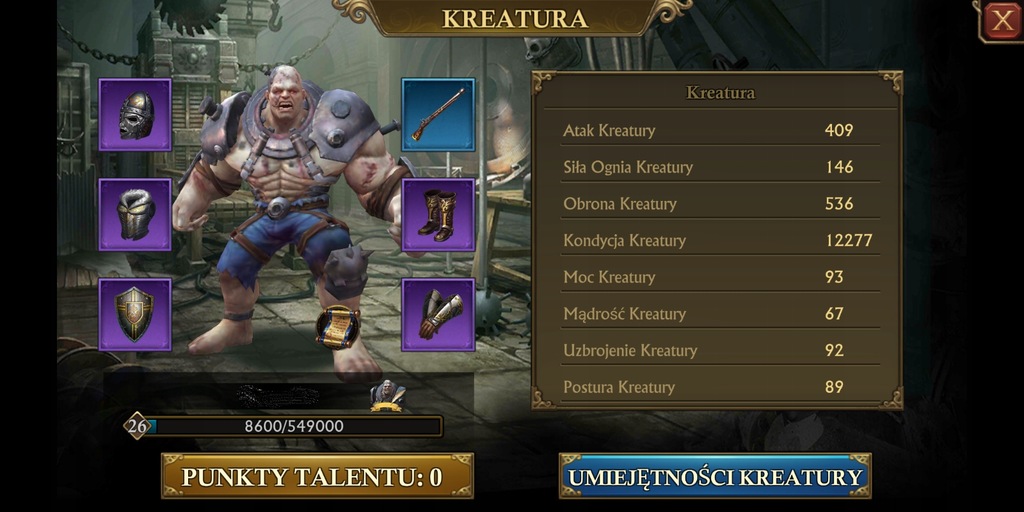This screenshot has width=1024, height=512.
Task: Click the Punkty Talentu: 0 button
Action: tap(317, 477)
